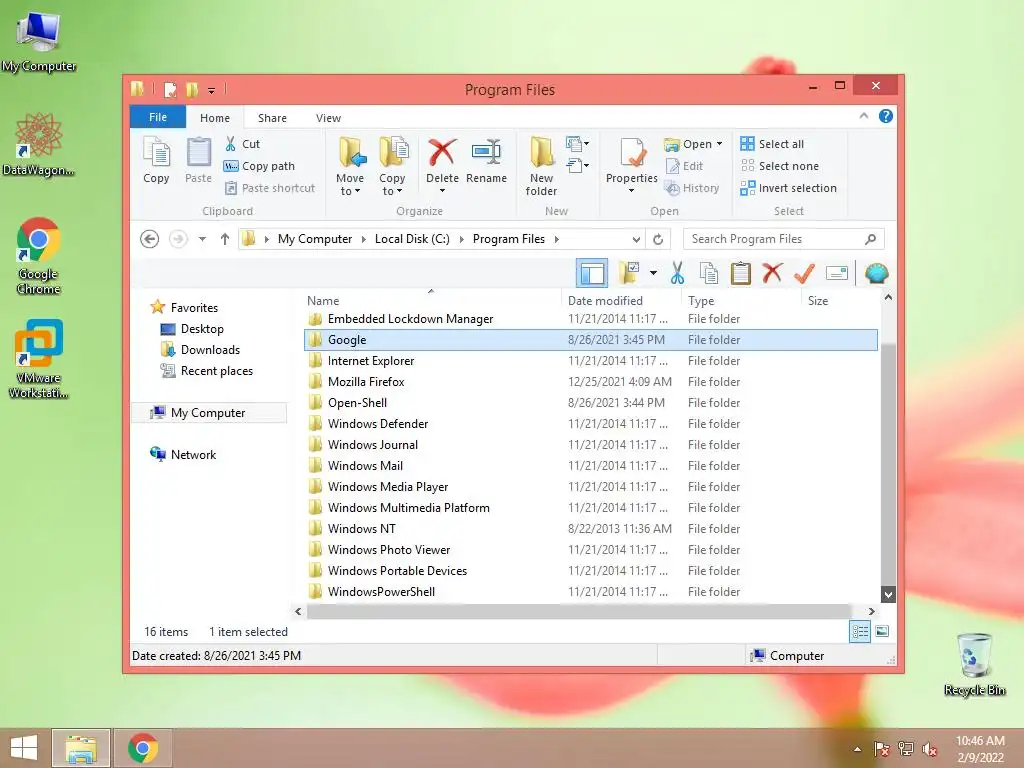Toggle the navigation pane toolbar icon
The width and height of the screenshot is (1024, 768).
[592, 273]
